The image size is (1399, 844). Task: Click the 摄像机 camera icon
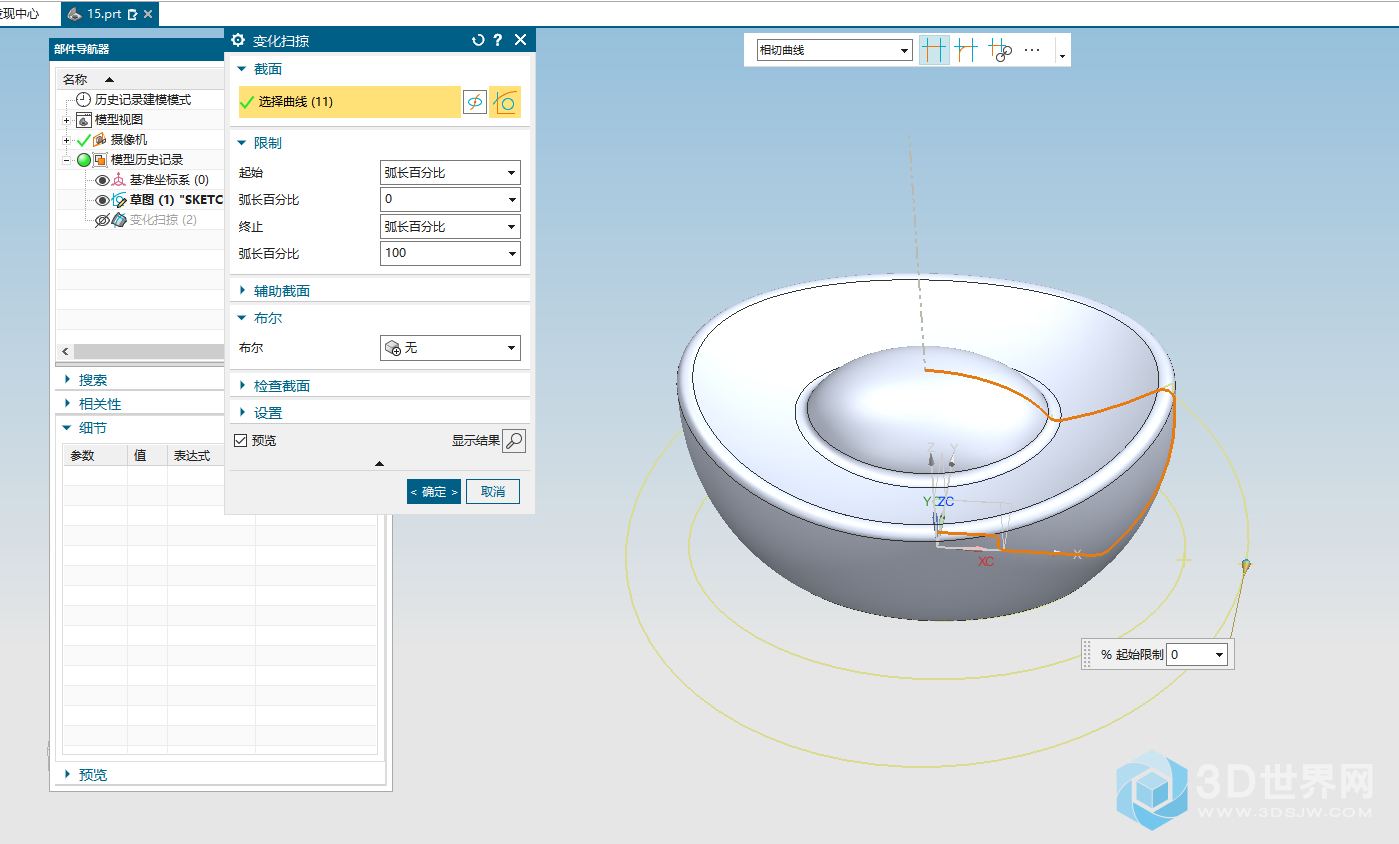100,140
